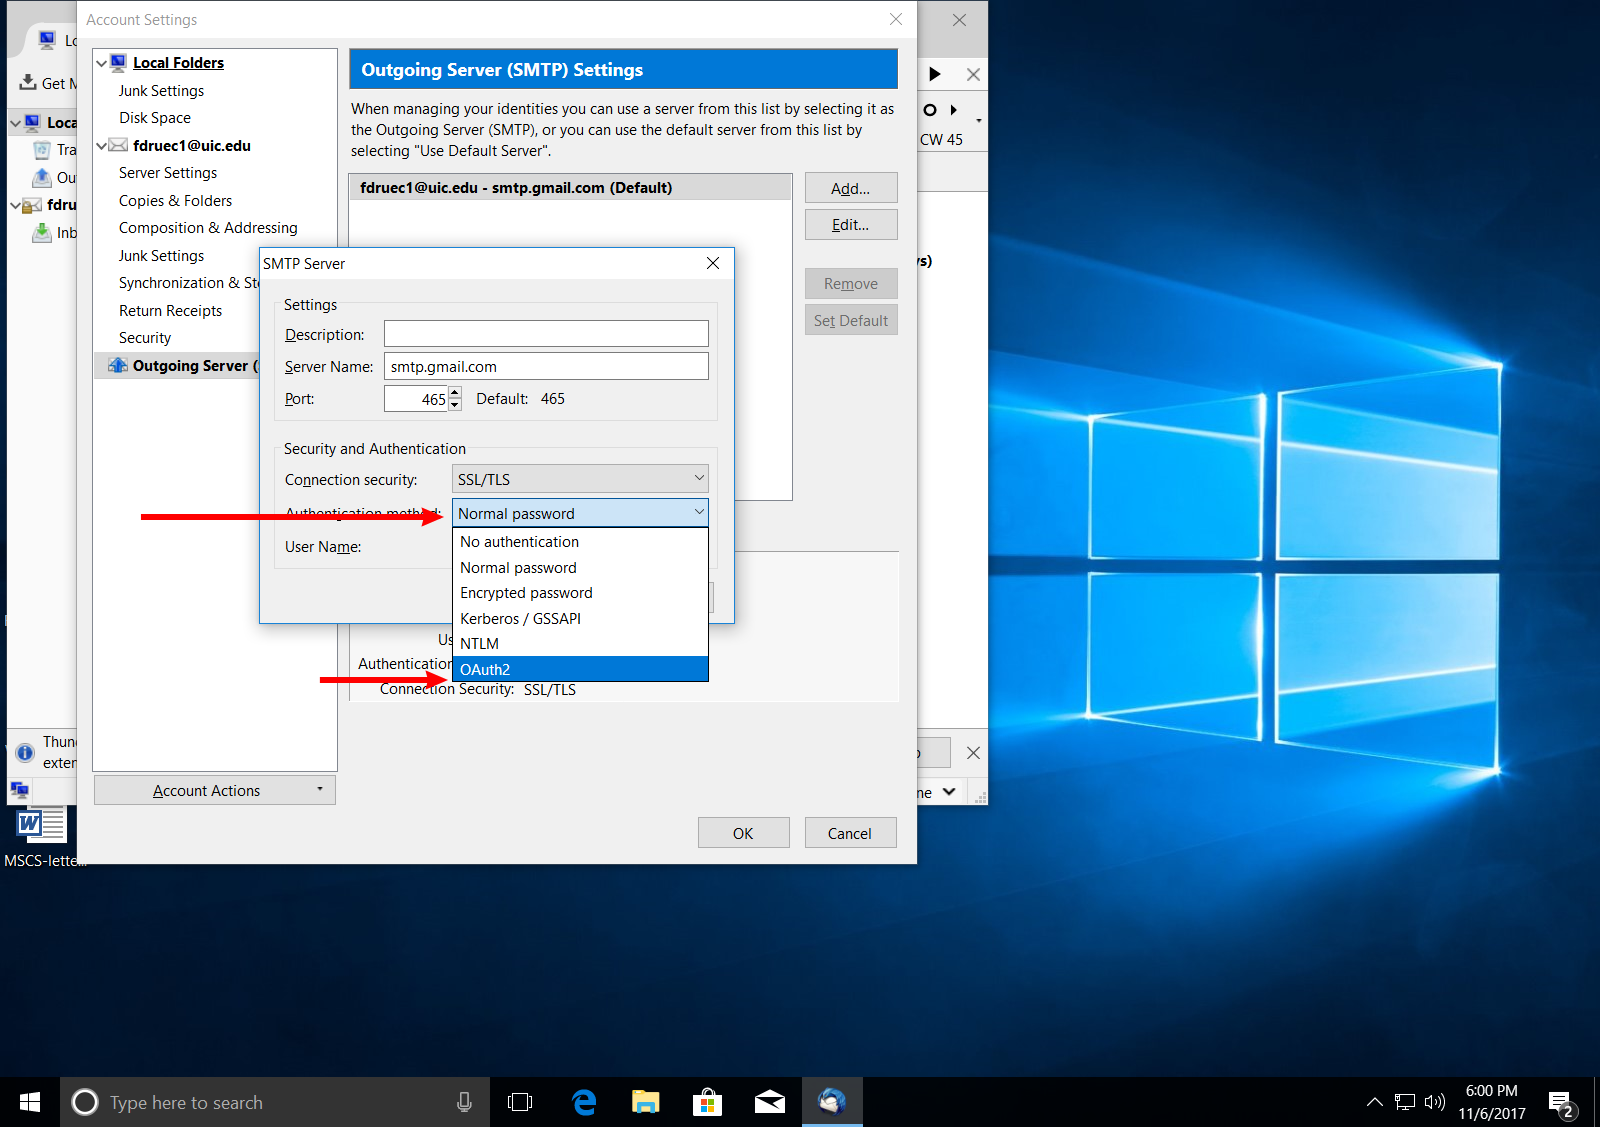
Task: Click Cortana search circle icon
Action: pos(85,1102)
